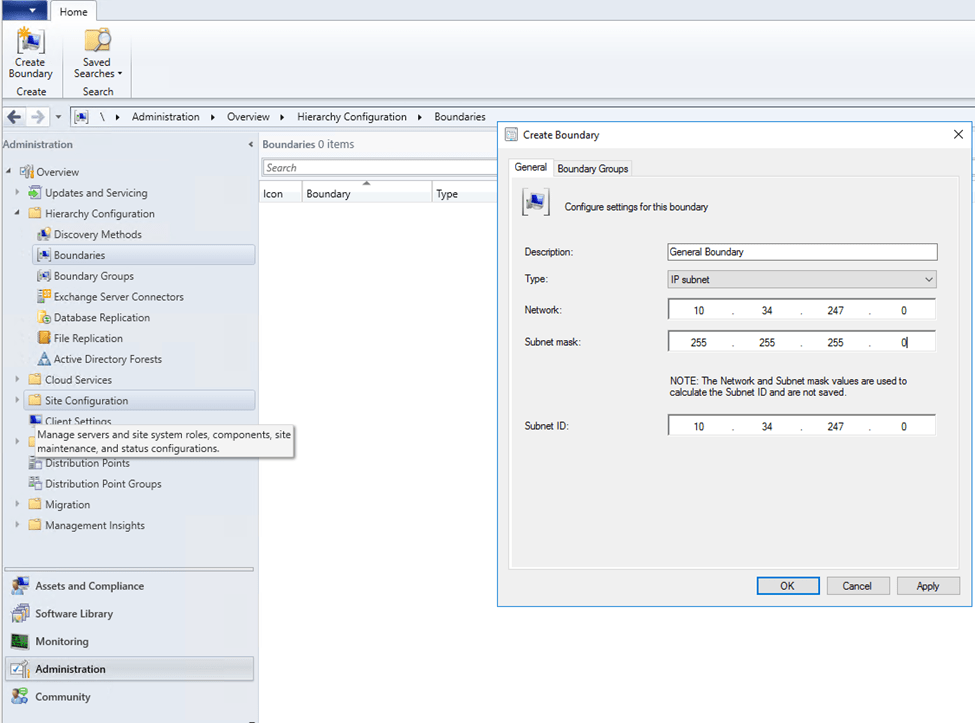Image resolution: width=975 pixels, height=723 pixels.
Task: Open the Assets and Compliance workspace
Action: tap(89, 586)
